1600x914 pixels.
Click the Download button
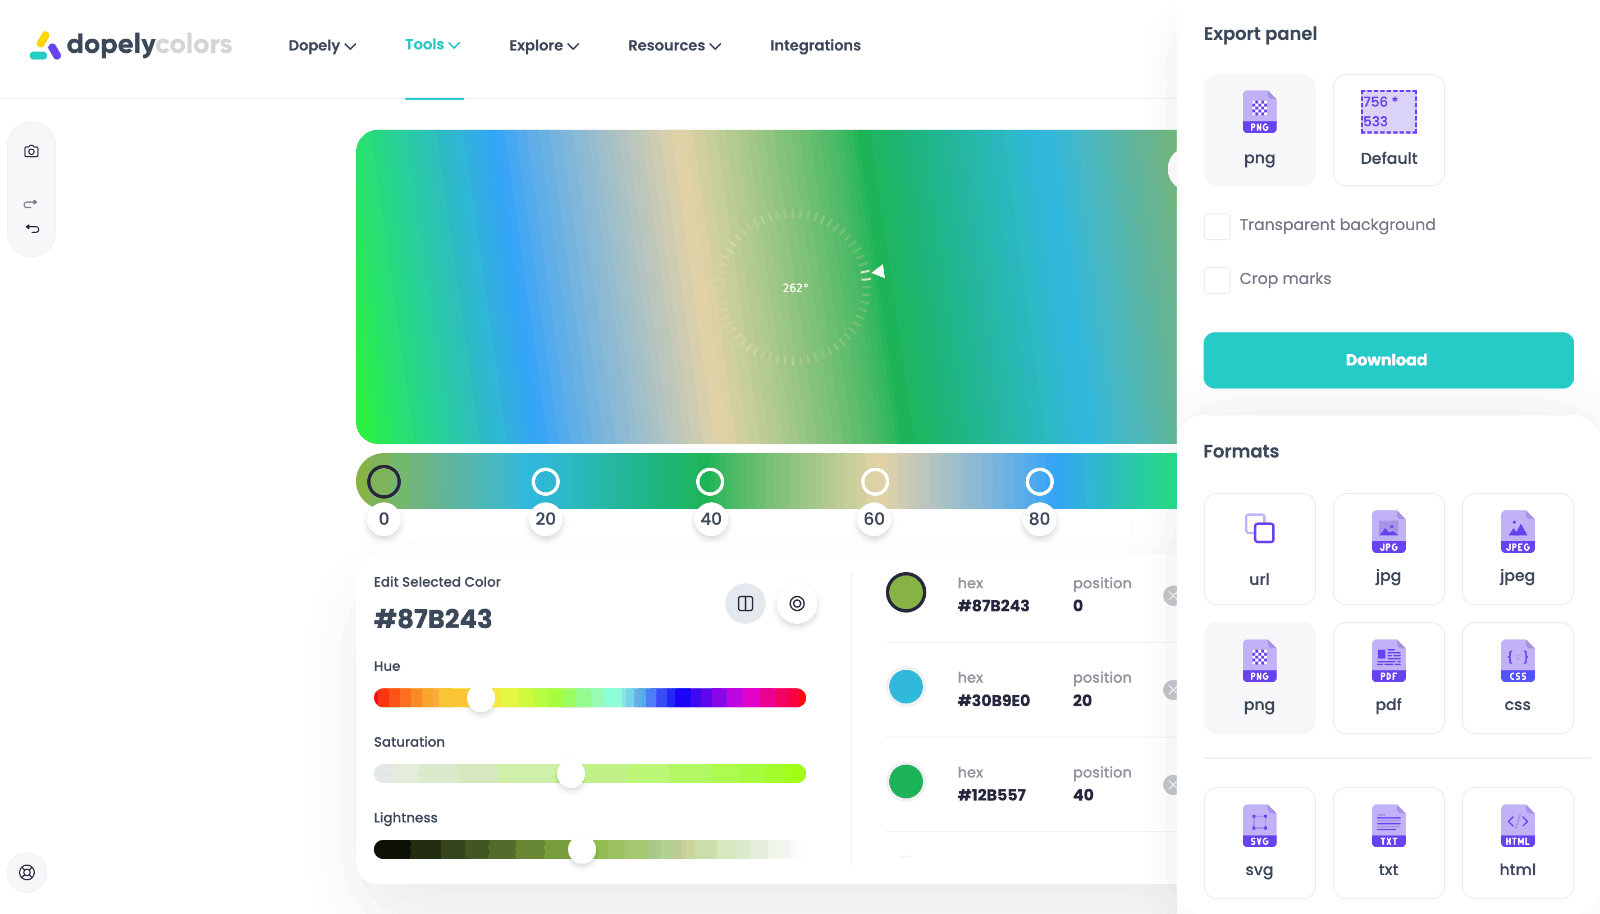(1388, 360)
